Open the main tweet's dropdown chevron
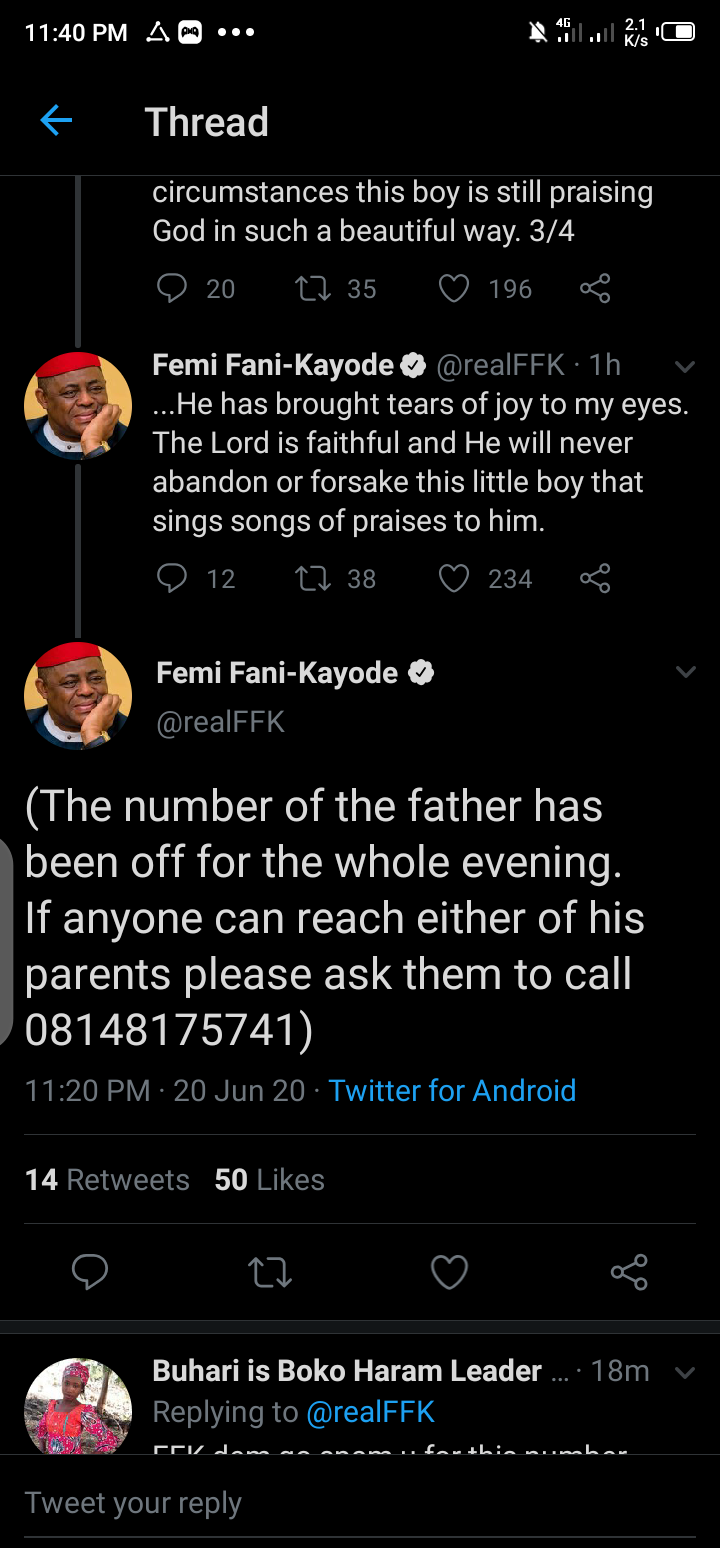 point(685,672)
